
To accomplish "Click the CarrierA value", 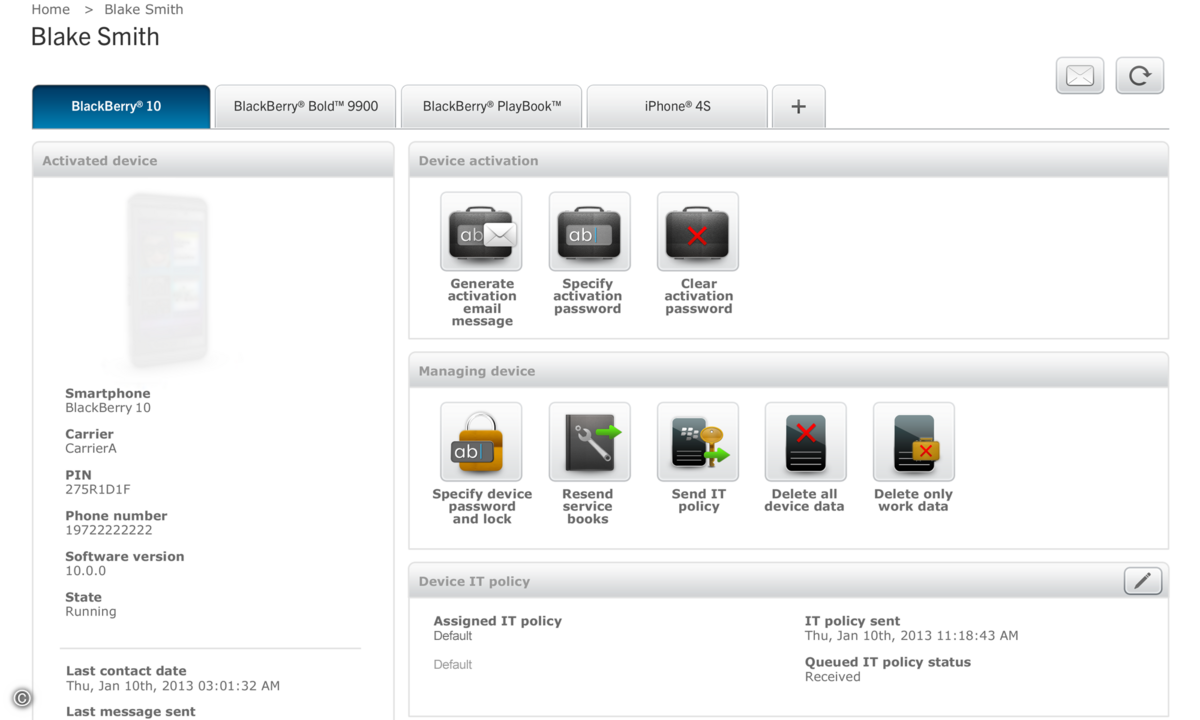I will point(91,448).
